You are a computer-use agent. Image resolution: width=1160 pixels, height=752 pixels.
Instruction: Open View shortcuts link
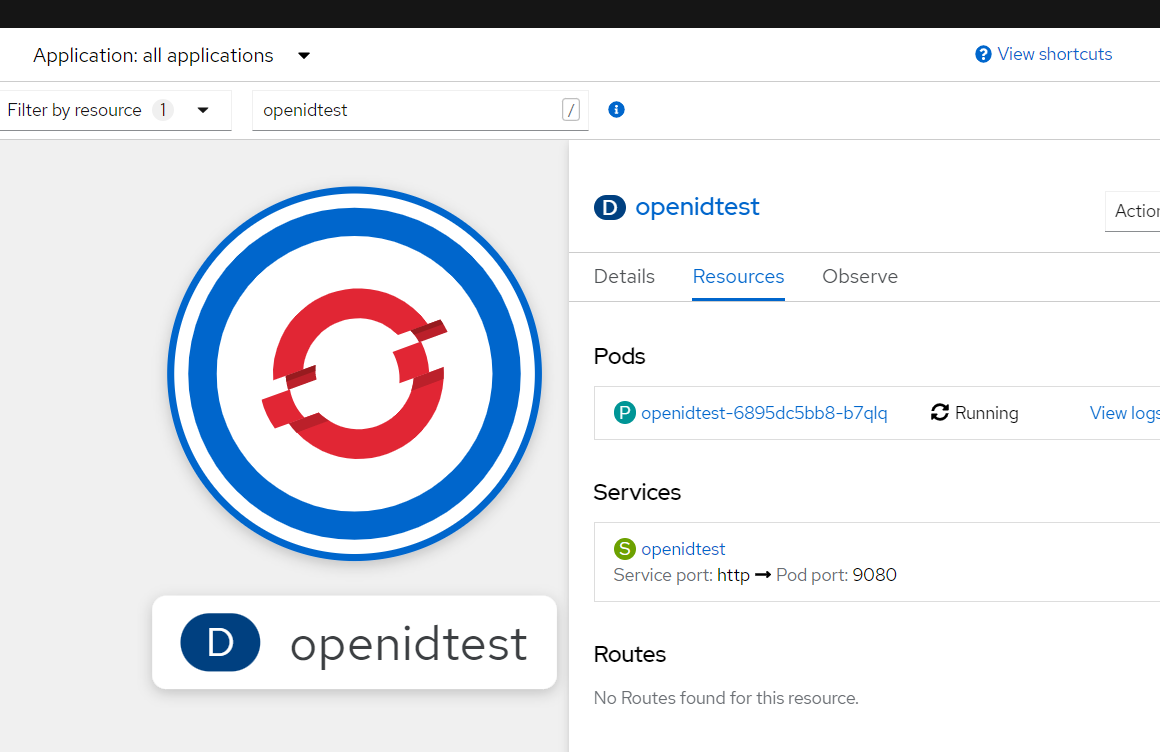point(1054,55)
